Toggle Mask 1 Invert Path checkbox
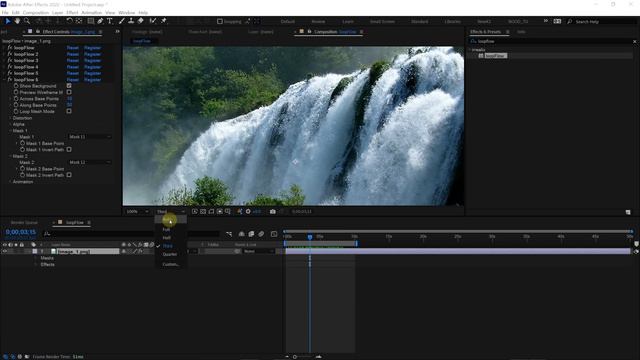The height and width of the screenshot is (360, 640). [x=69, y=149]
